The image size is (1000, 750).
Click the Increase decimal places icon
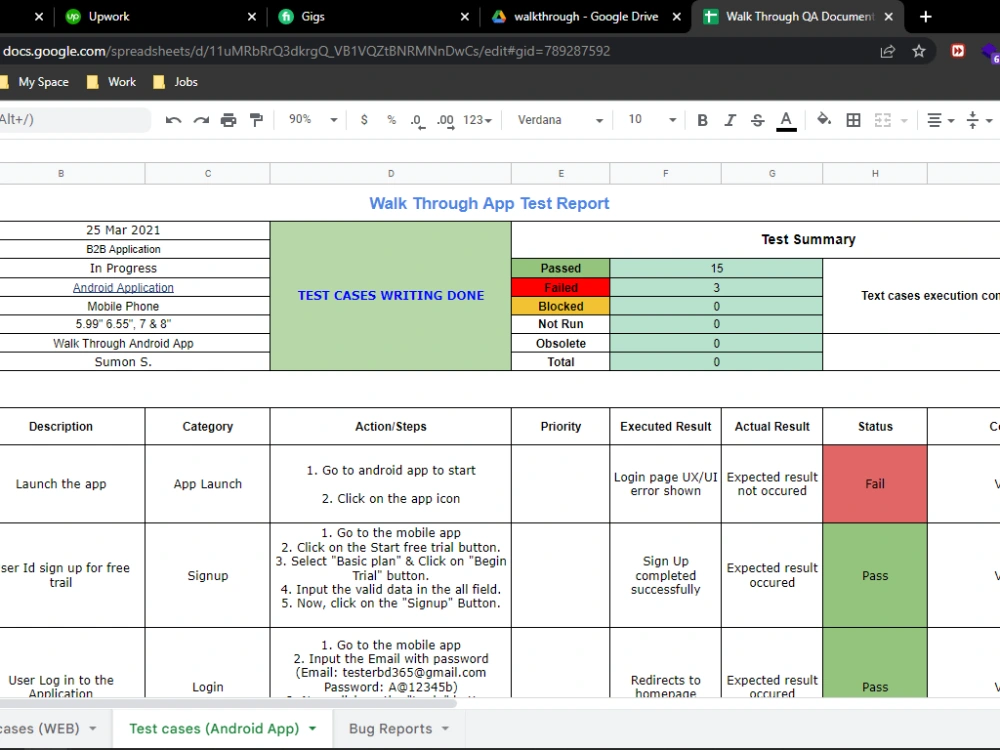point(446,119)
